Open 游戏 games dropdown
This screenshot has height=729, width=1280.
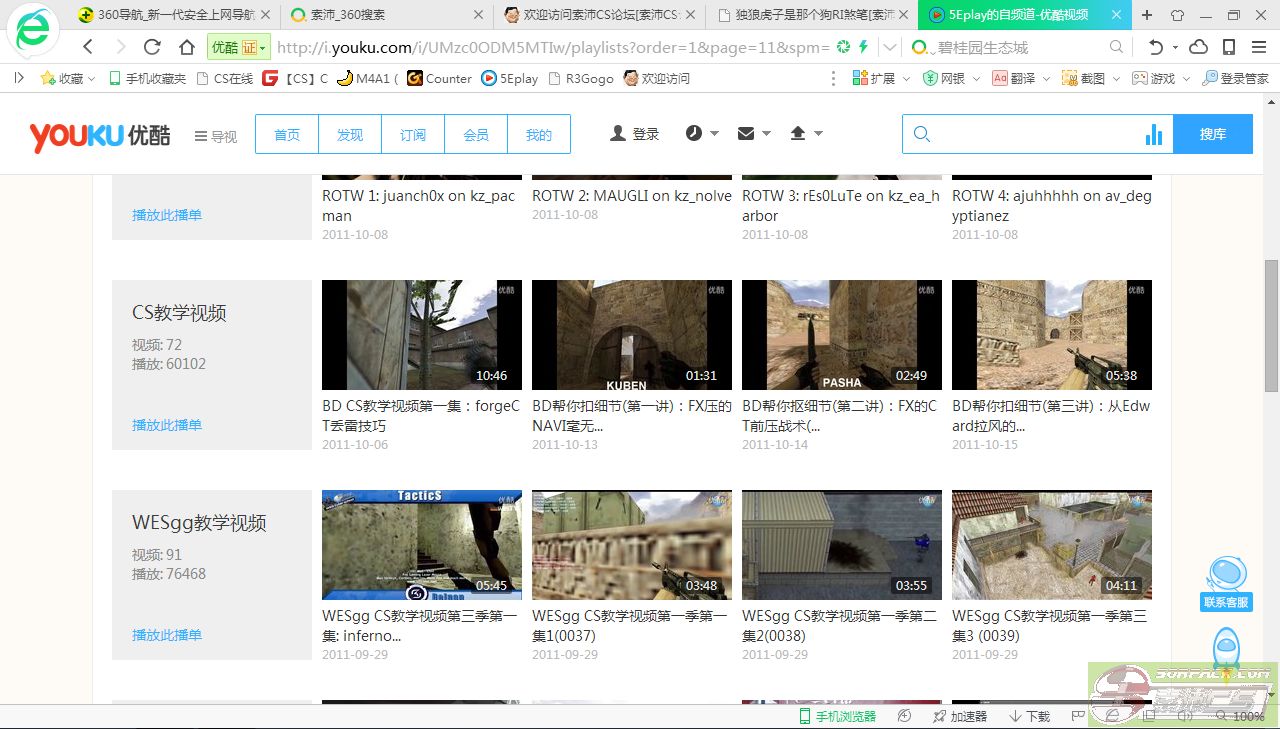tap(1161, 78)
